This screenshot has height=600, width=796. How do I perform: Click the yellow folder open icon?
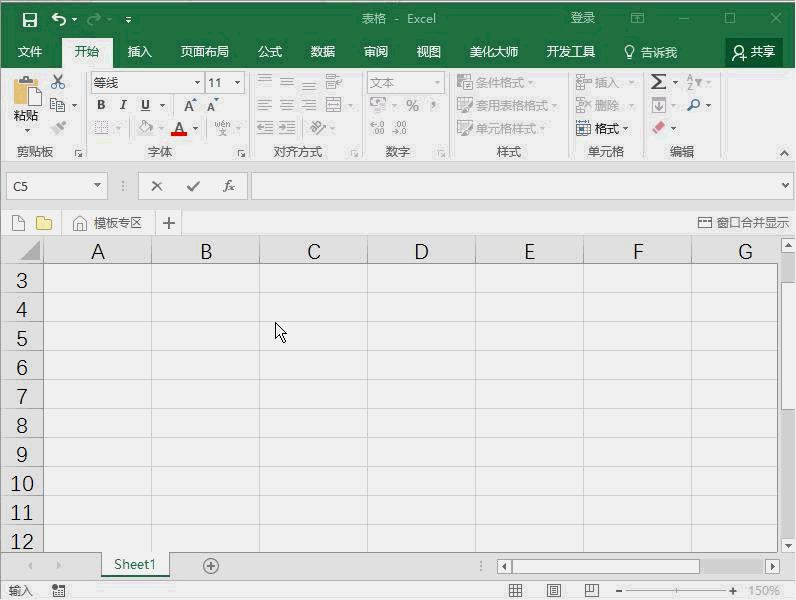click(x=44, y=223)
